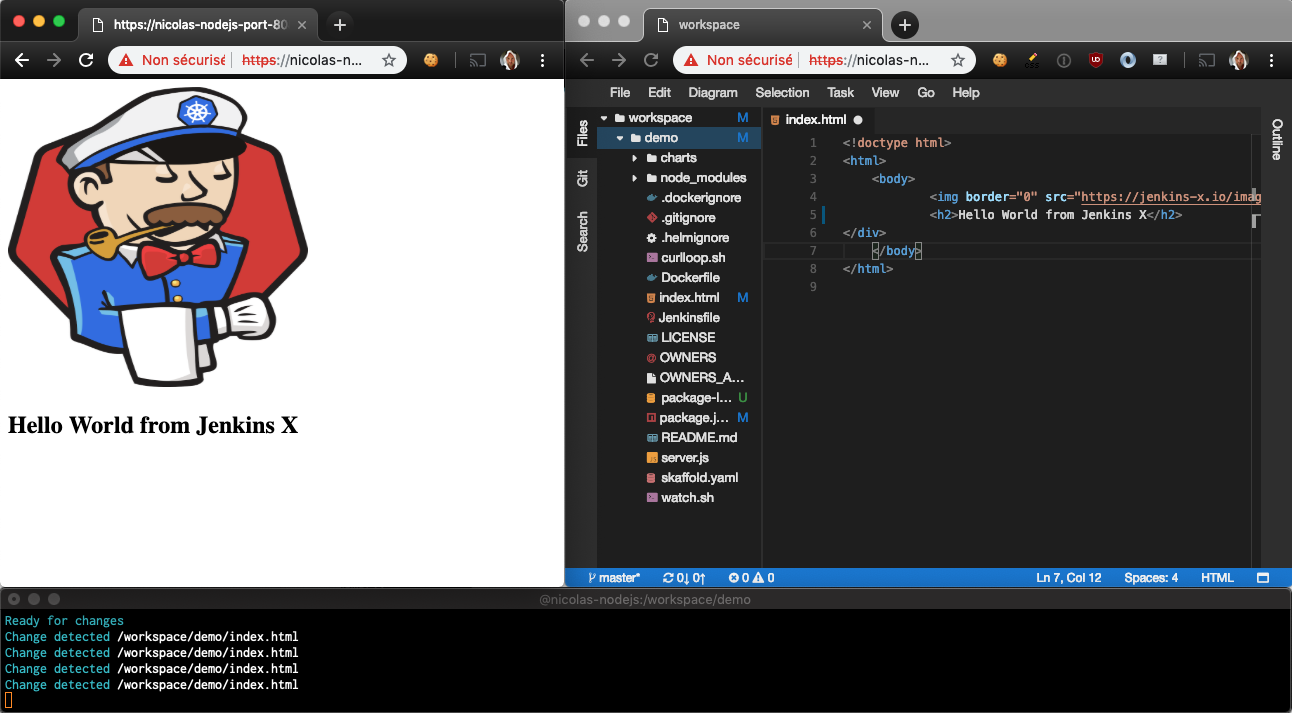Image resolution: width=1292 pixels, height=713 pixels.
Task: Open the profile avatar in left browser
Action: 510,60
